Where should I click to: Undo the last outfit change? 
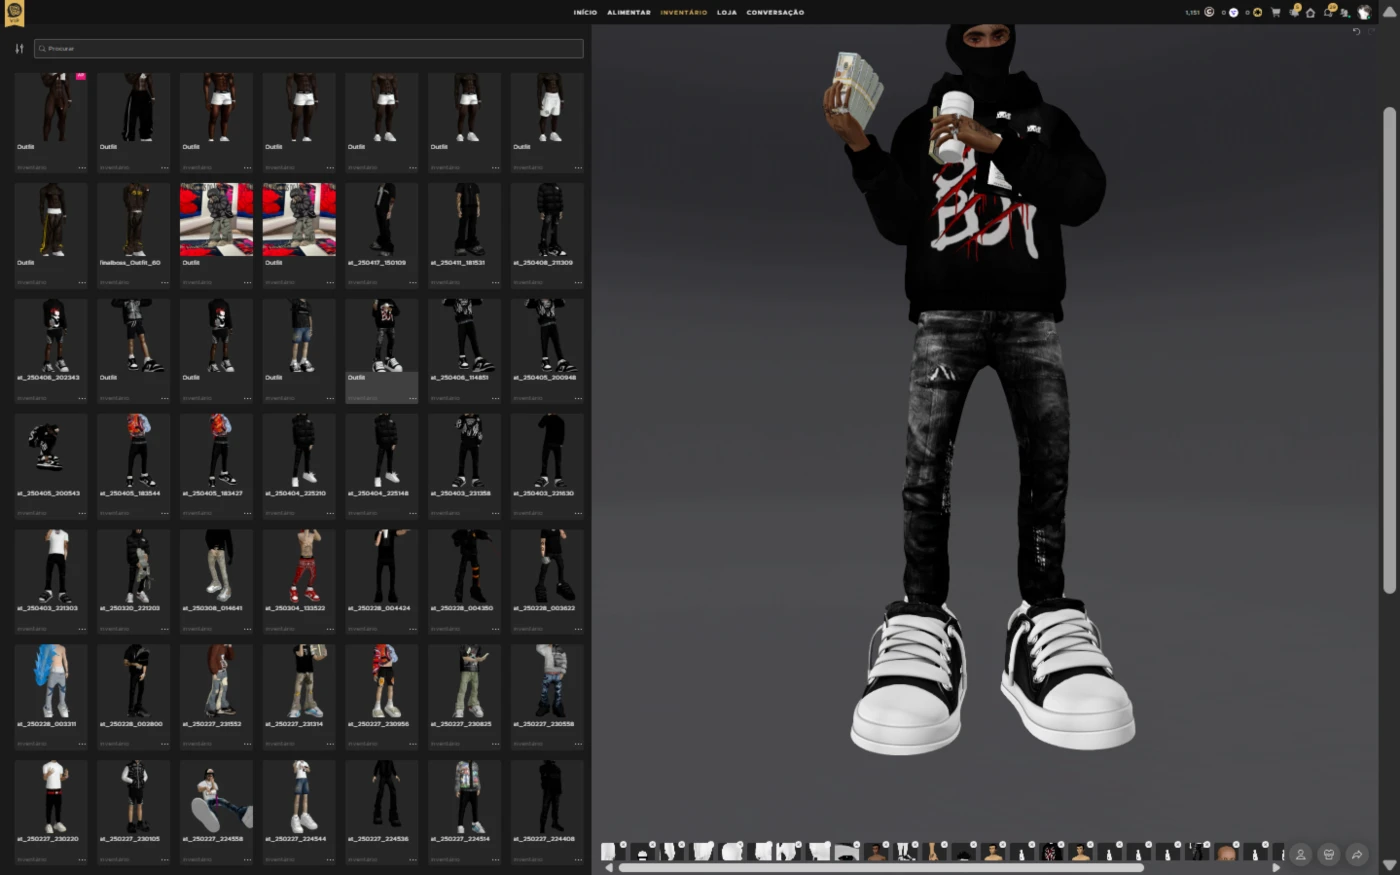1357,31
